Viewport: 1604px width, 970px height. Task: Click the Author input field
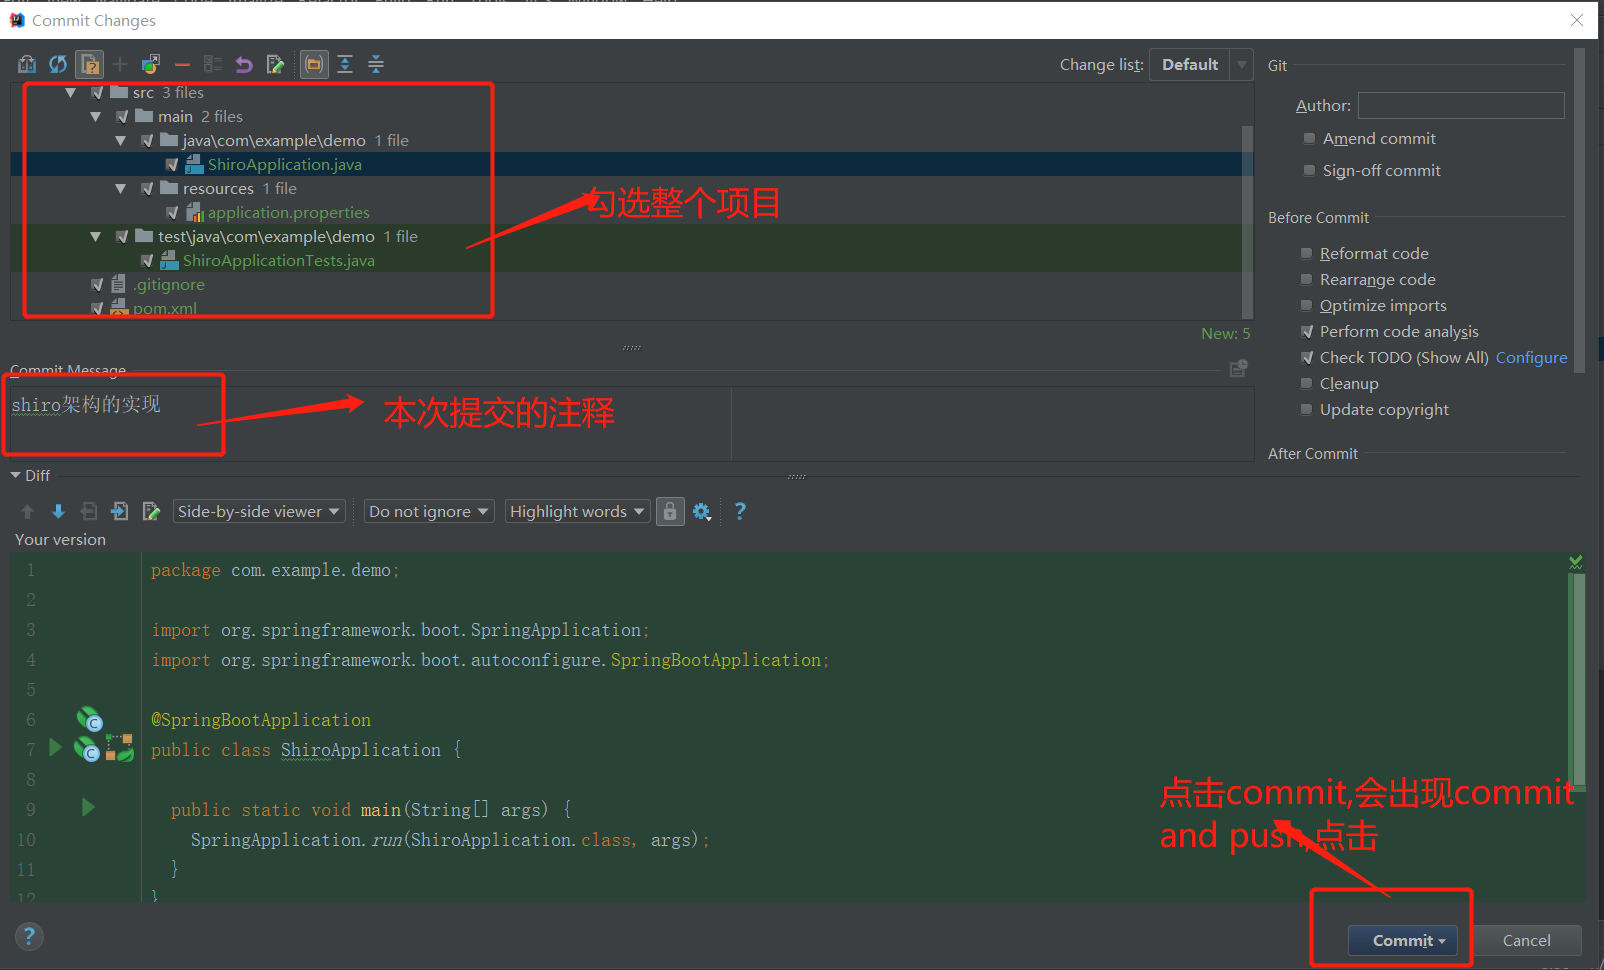[x=1461, y=105]
